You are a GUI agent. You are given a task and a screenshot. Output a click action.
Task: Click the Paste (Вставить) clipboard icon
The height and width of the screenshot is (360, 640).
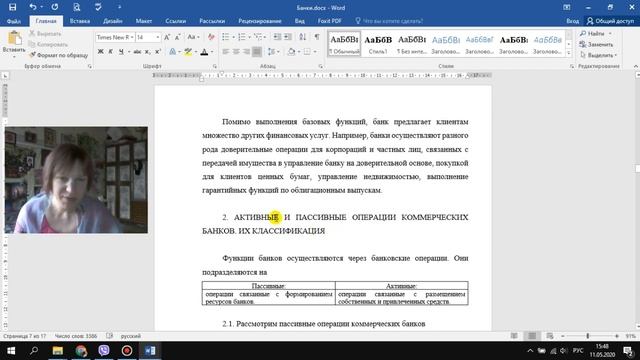coord(14,39)
